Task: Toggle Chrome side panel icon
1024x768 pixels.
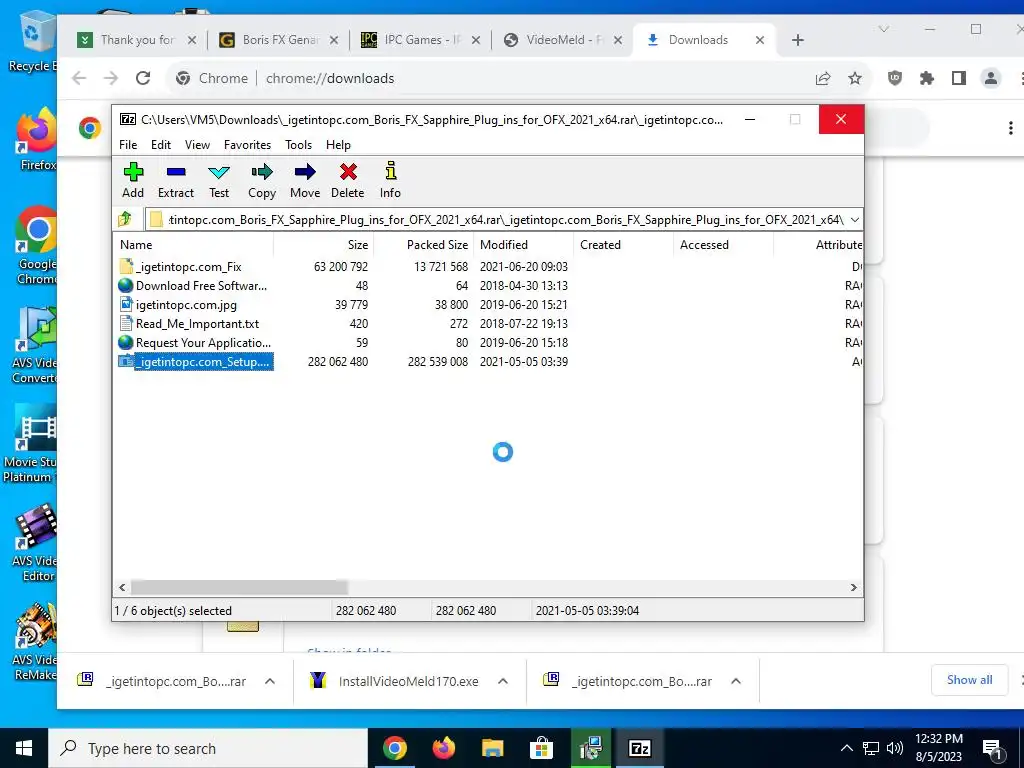Action: coord(959,78)
